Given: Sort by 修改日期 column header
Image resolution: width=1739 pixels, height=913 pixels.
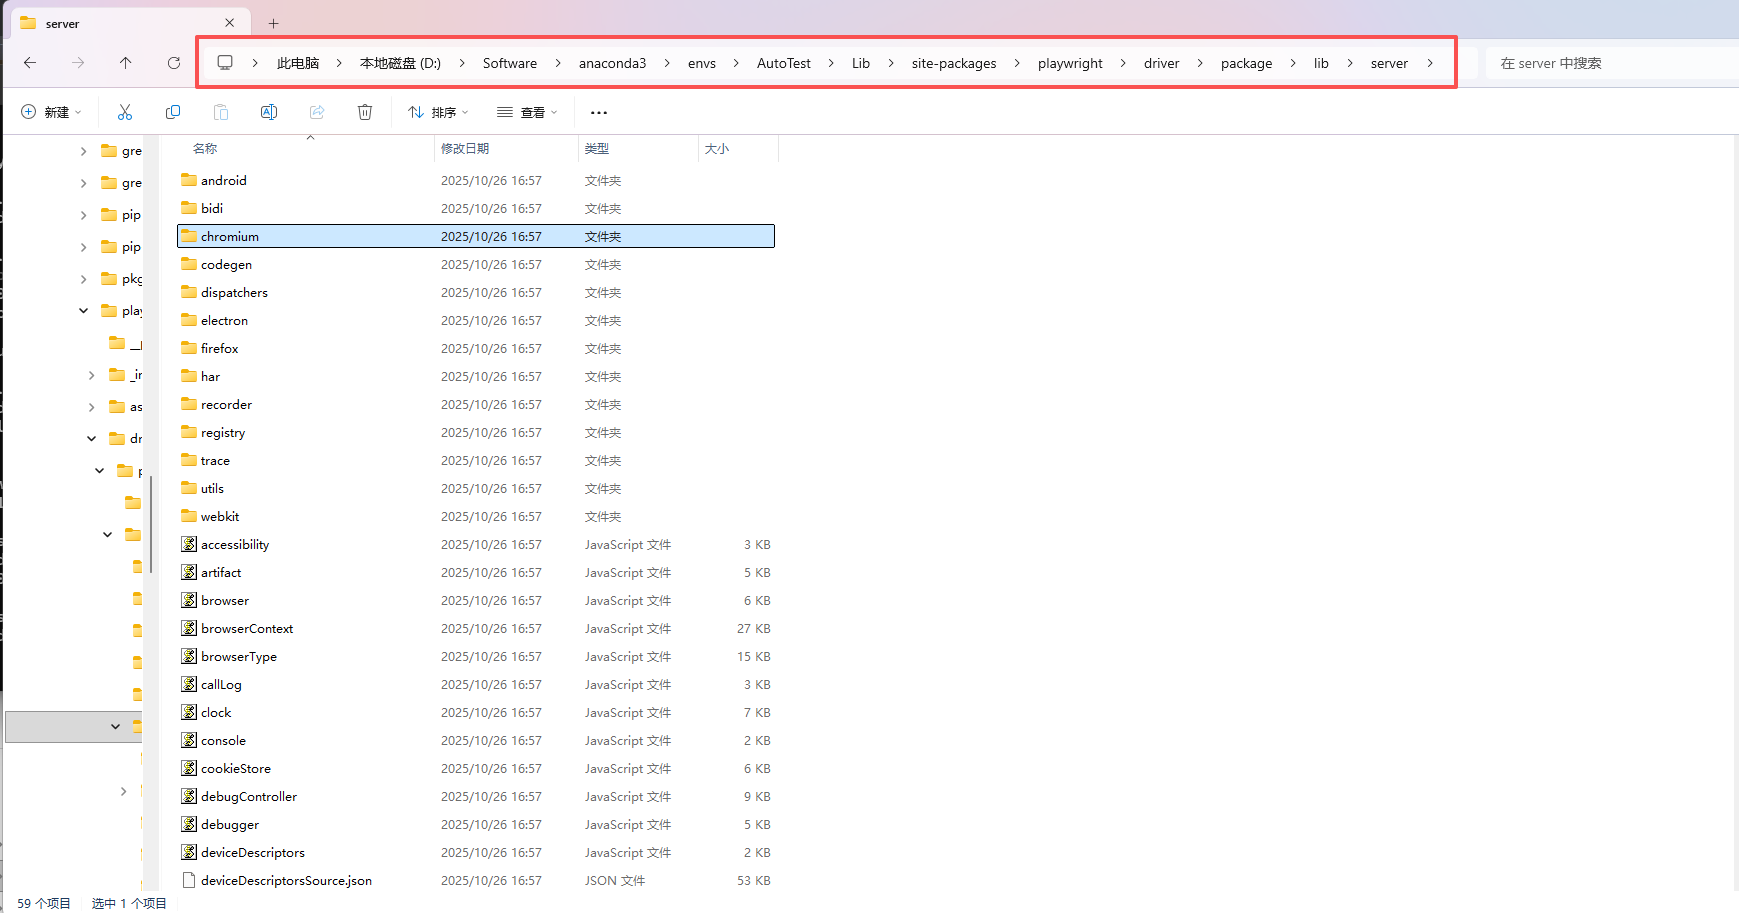Looking at the screenshot, I should click(465, 148).
